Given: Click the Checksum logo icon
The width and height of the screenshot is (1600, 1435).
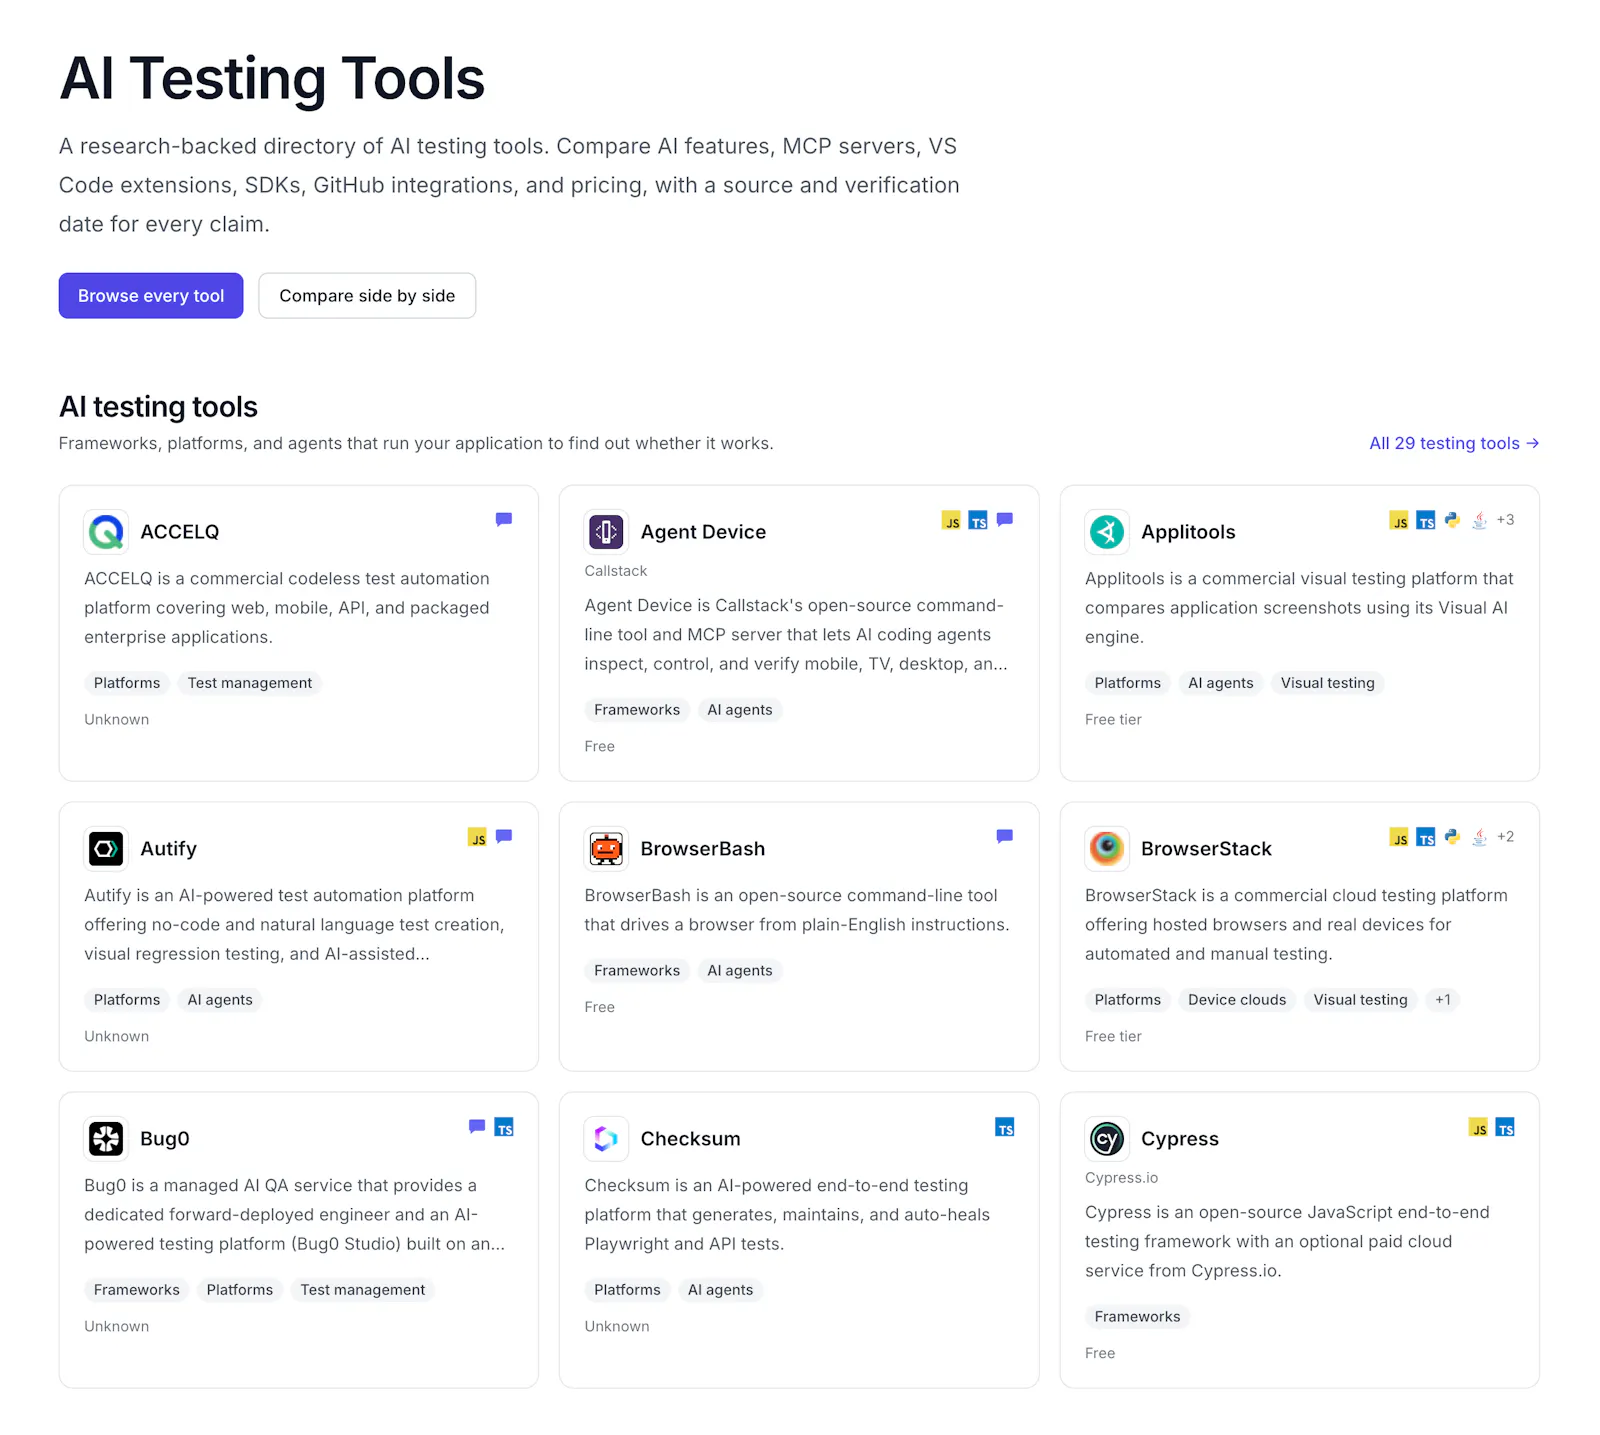Looking at the screenshot, I should (x=606, y=1139).
